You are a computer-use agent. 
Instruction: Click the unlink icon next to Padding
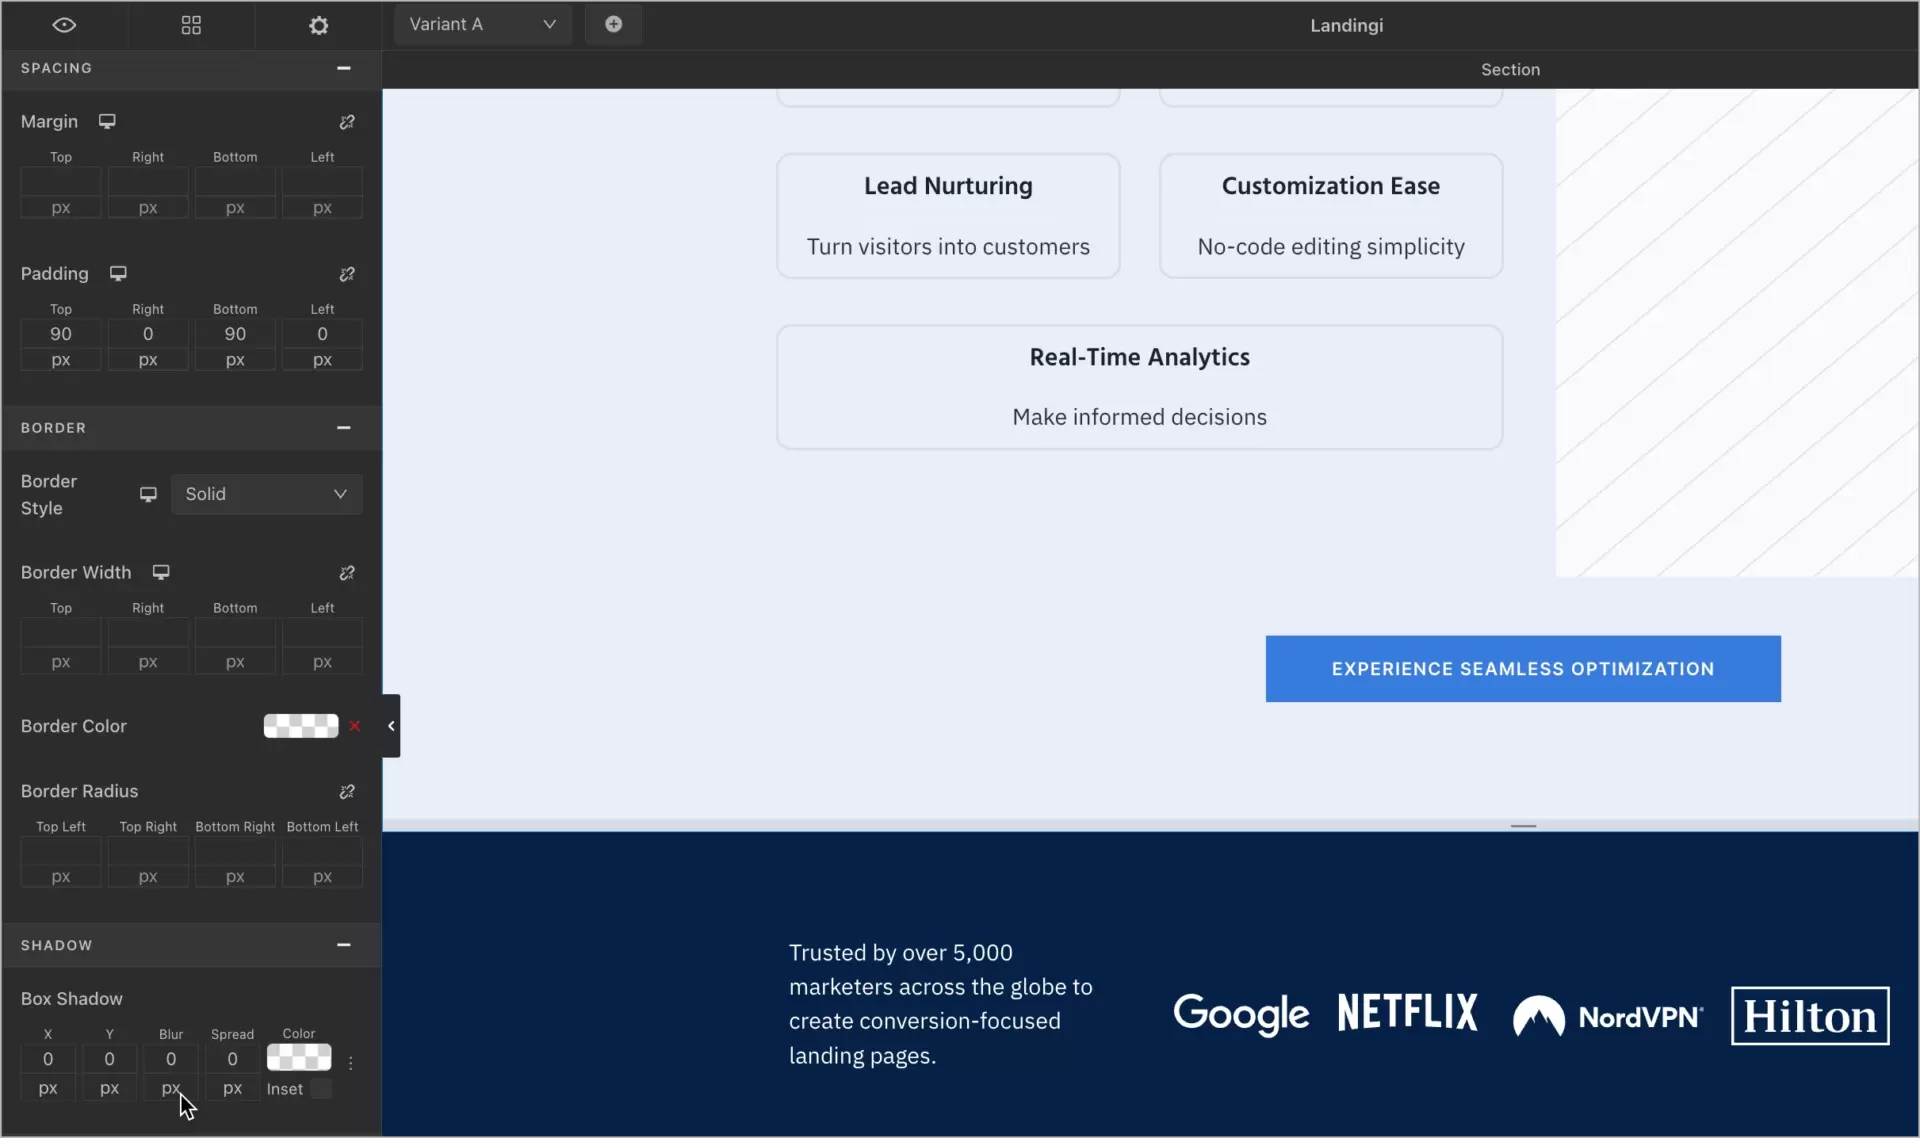click(x=347, y=274)
